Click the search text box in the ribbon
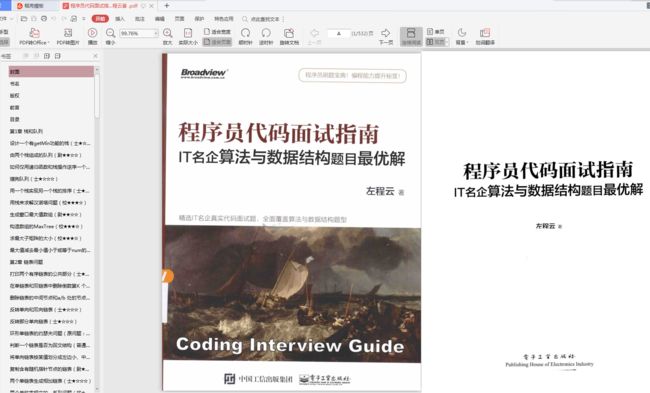This screenshot has width=650, height=393. coord(264,19)
